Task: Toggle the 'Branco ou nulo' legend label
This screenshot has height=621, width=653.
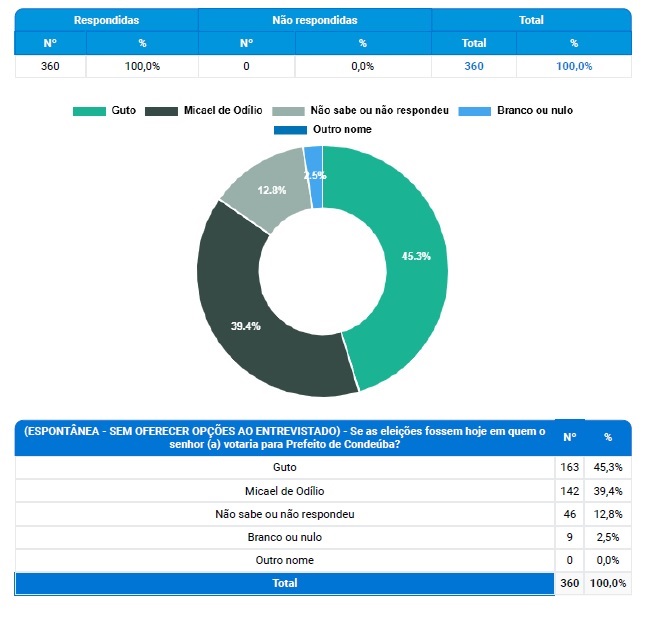Action: point(534,111)
